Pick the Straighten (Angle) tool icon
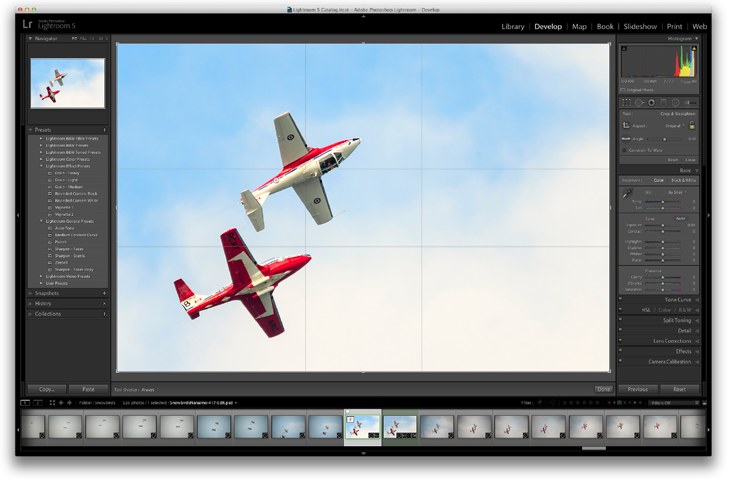The height and width of the screenshot is (483, 731). click(x=626, y=138)
